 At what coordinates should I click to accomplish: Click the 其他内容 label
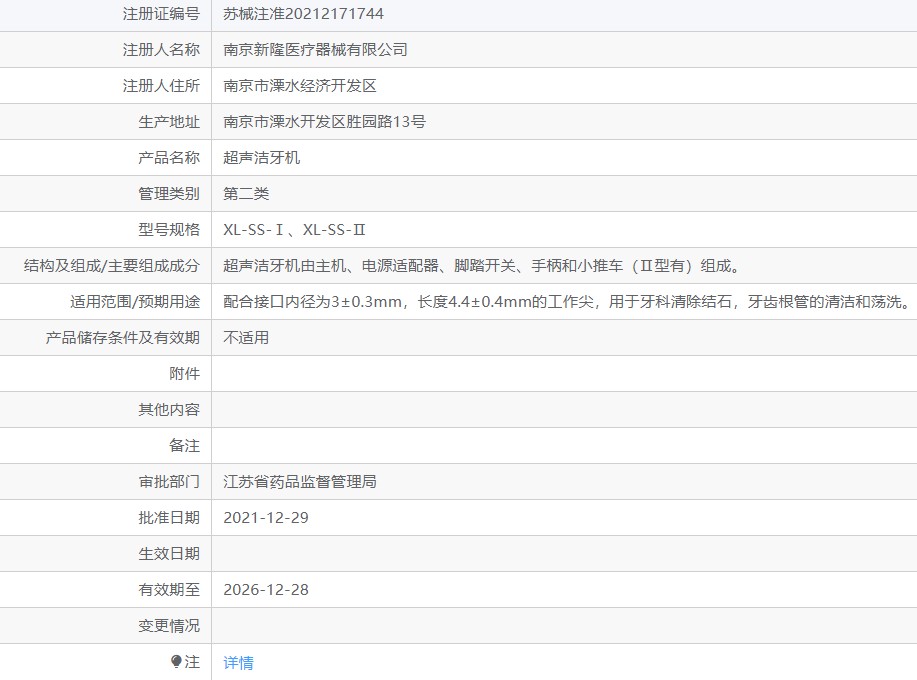click(169, 410)
